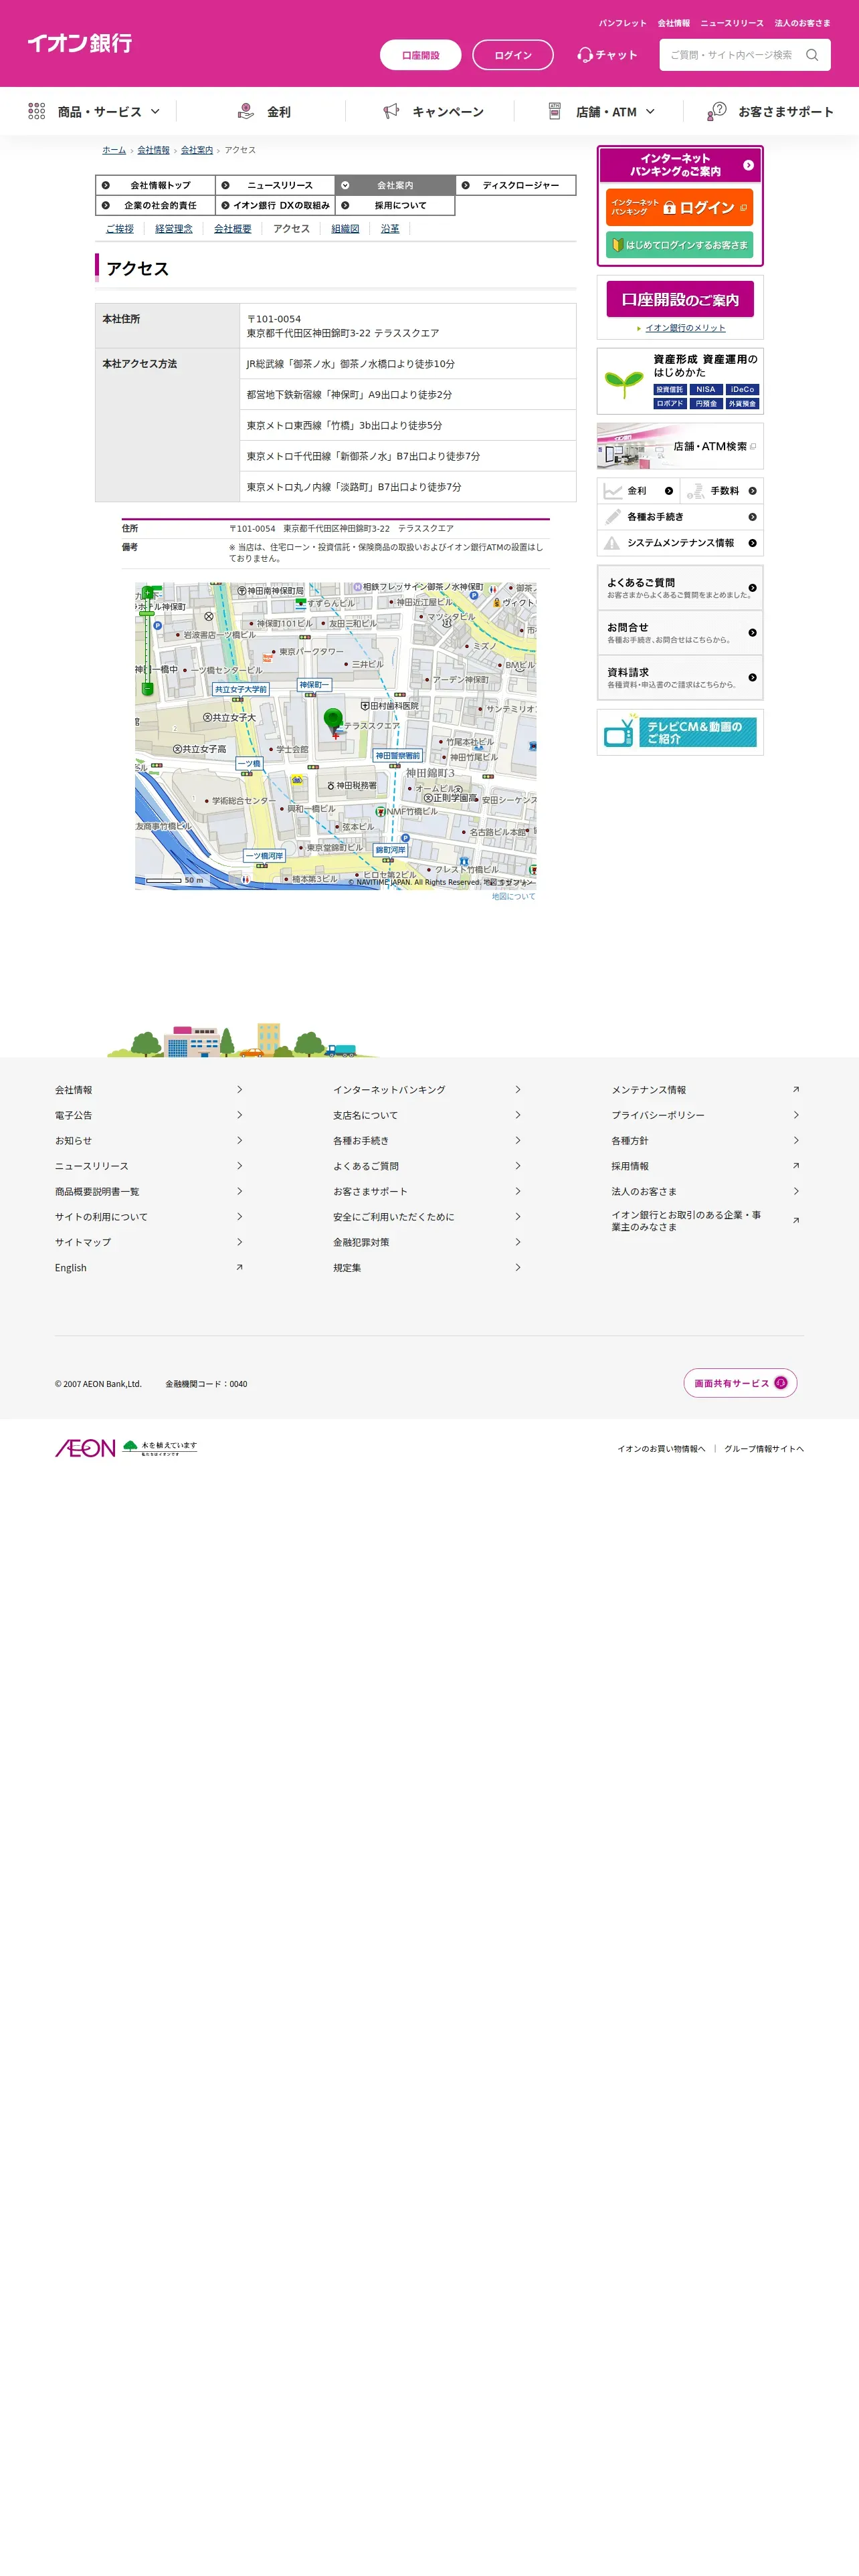Click パンフレット in top utility links
The image size is (859, 2576).
(x=622, y=23)
